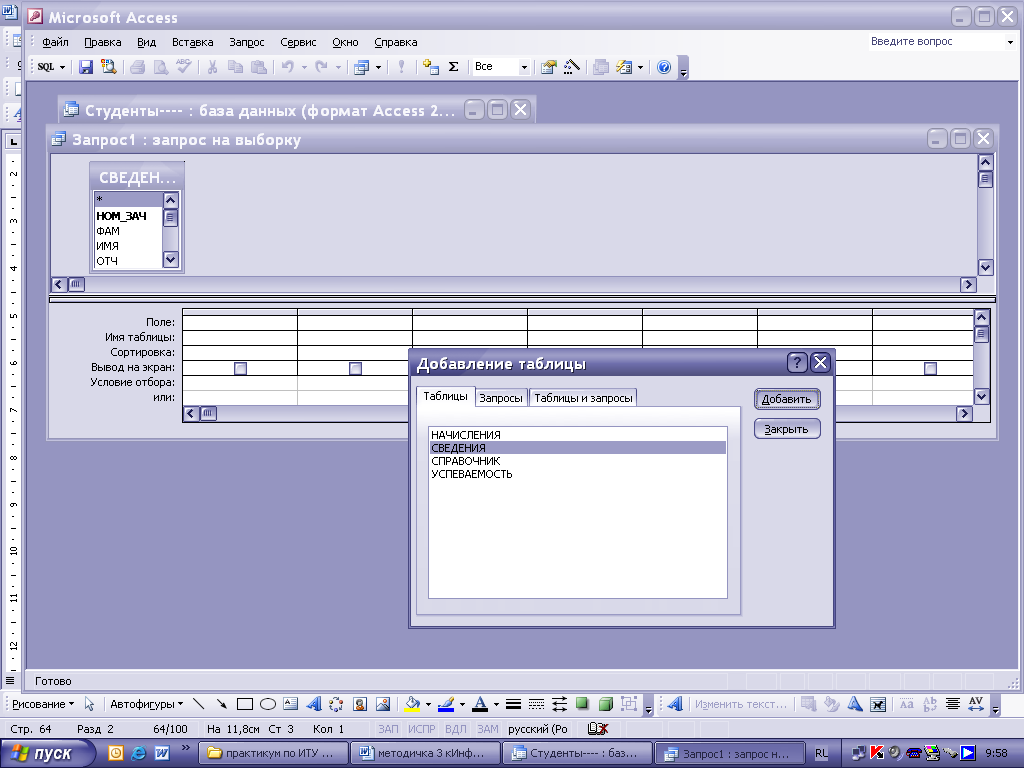This screenshot has height=768, width=1024.
Task: Click the Text Box drawing icon
Action: click(291, 704)
